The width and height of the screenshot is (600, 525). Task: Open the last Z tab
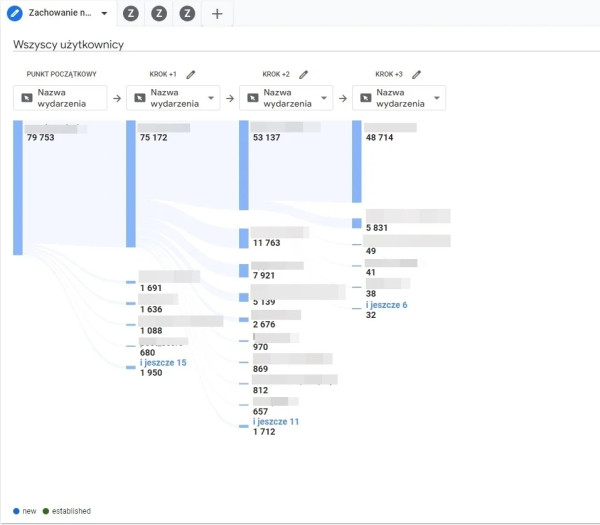coord(187,14)
